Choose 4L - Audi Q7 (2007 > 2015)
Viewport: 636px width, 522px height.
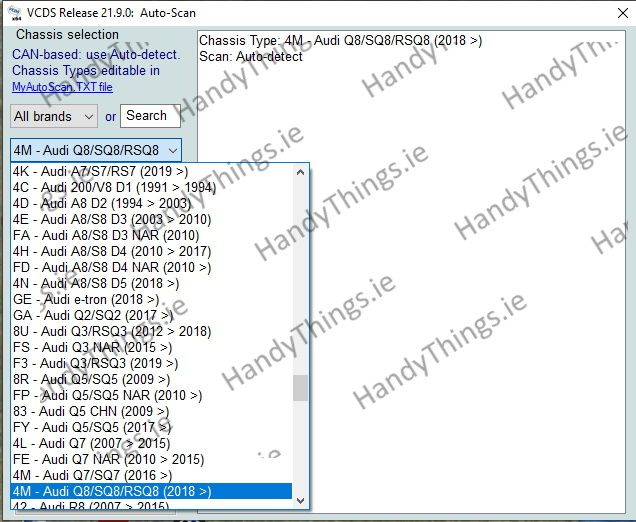coord(151,443)
